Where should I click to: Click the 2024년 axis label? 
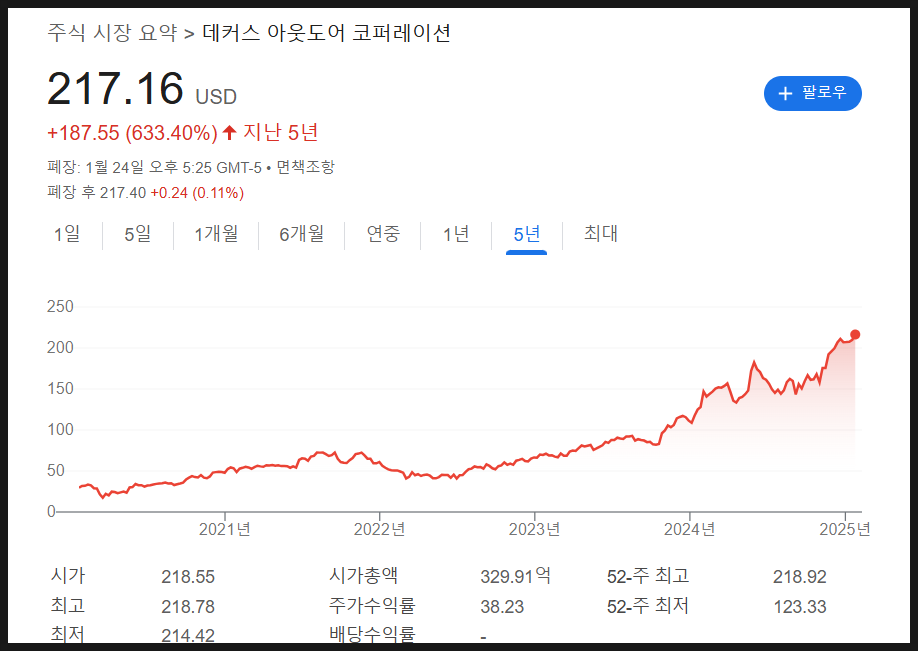pyautogui.click(x=690, y=529)
